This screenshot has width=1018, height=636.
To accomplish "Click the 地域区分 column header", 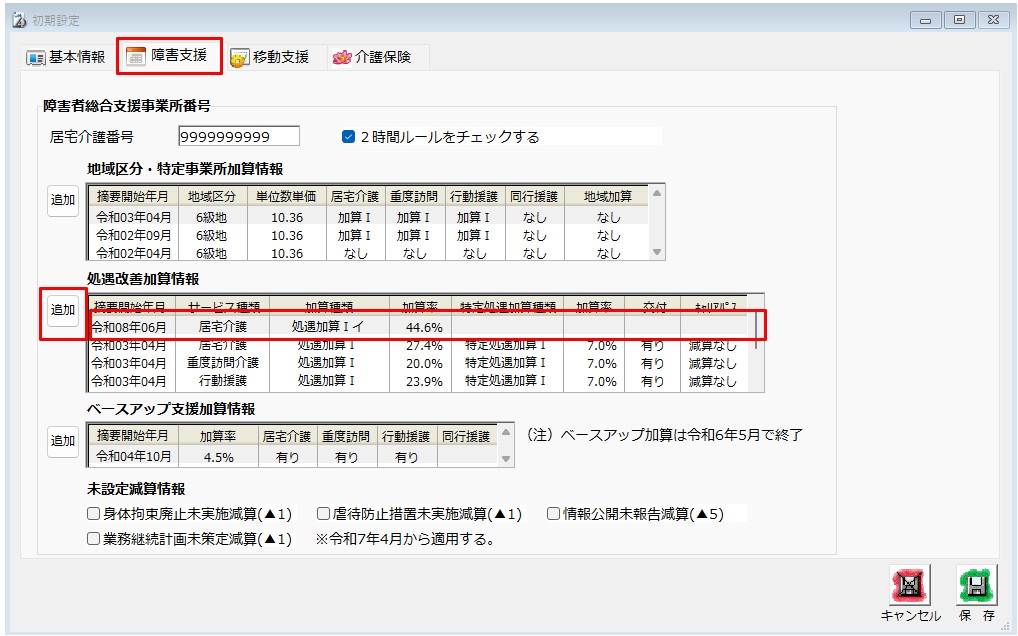I will pyautogui.click(x=212, y=196).
